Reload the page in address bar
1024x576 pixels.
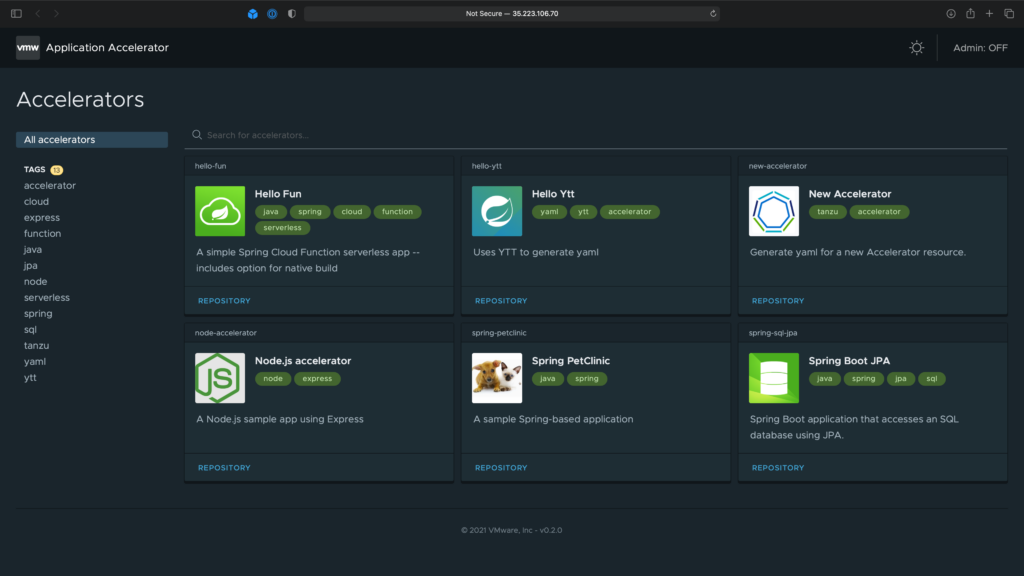click(x=713, y=13)
